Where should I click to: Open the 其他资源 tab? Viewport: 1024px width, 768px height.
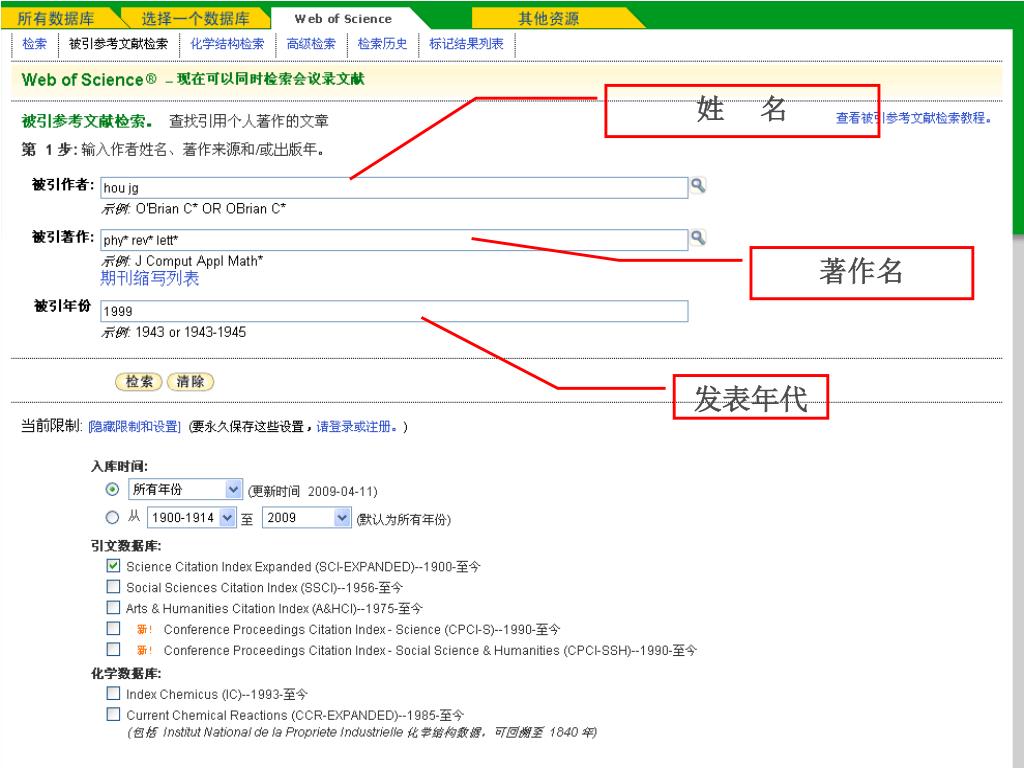pos(549,18)
